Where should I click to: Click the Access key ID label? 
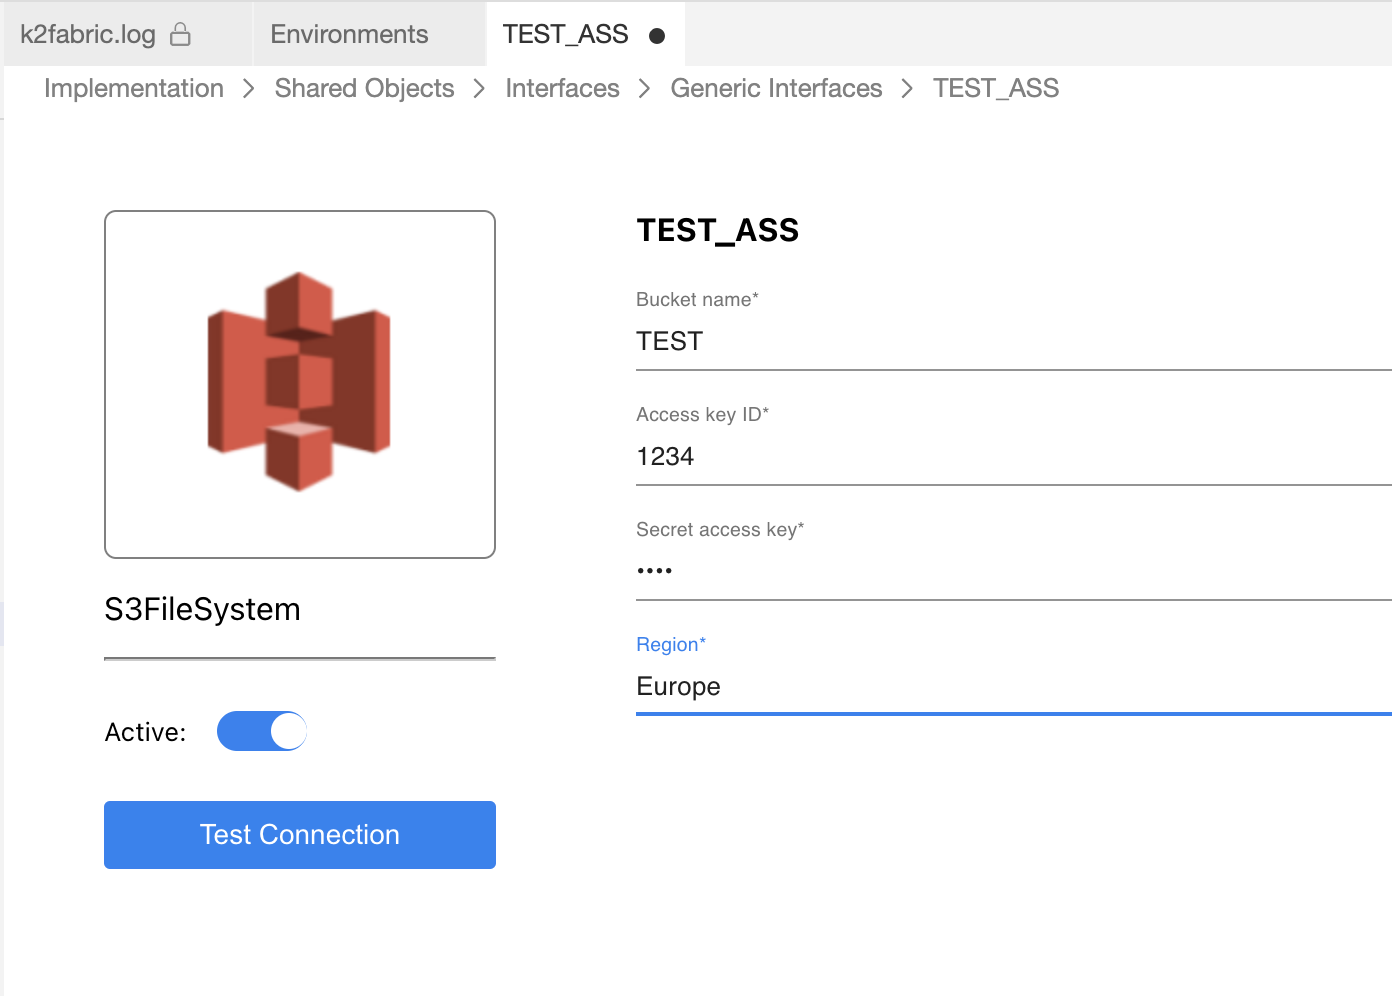(x=702, y=414)
